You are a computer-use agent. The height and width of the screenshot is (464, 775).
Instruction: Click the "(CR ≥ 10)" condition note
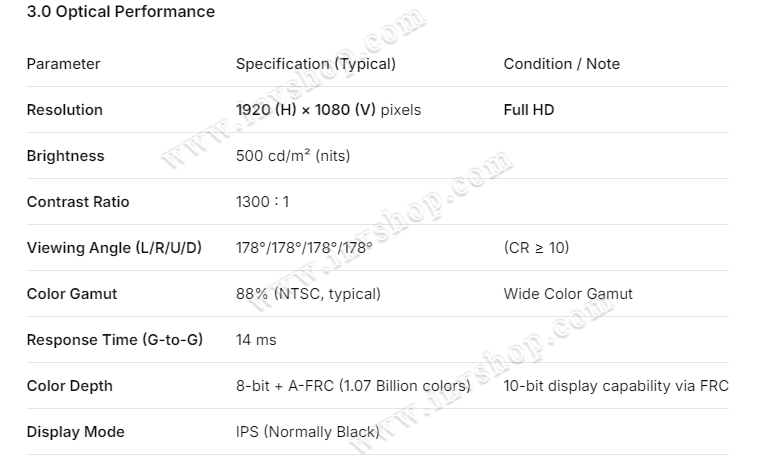[x=537, y=248]
